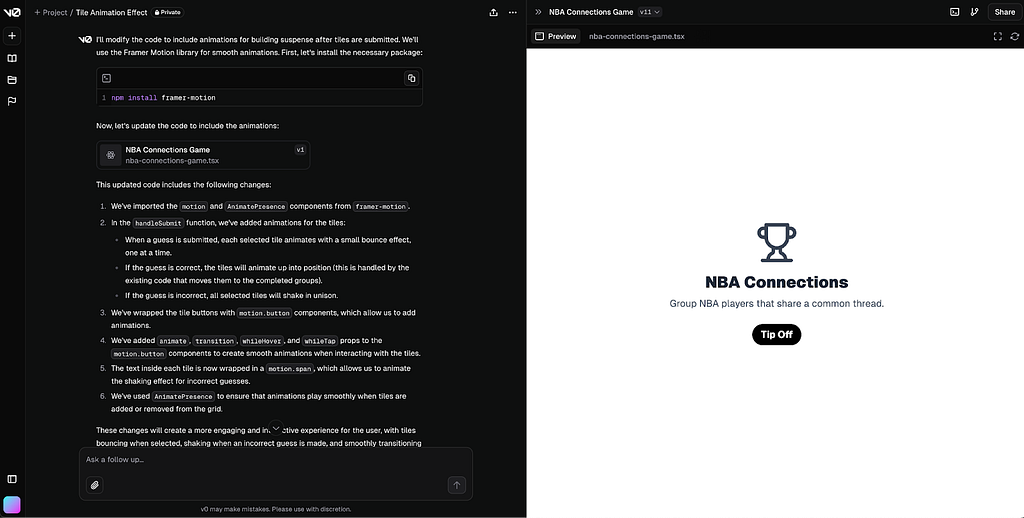Click the whileHover inline code label
This screenshot has width=1024, height=518.
point(261,341)
